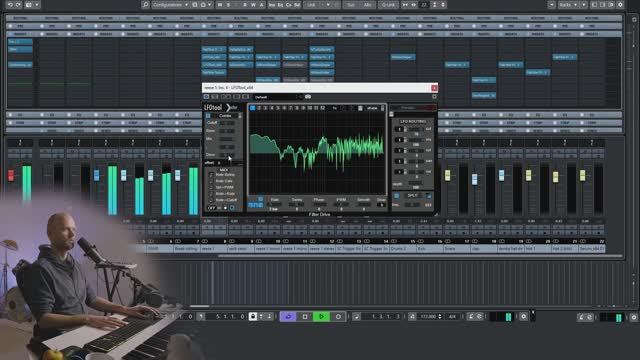Start playback with green play button
Image resolution: width=640 pixels, height=360 pixels.
pos(322,317)
